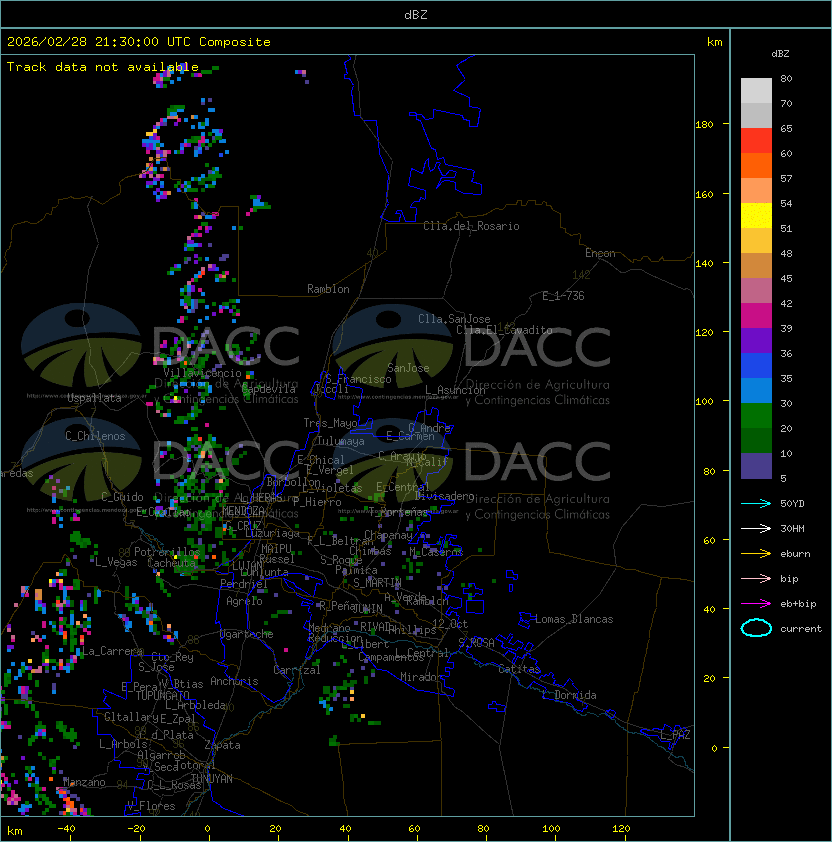
Task: Pick the red swatch between 65 and 60
Action: coord(757,141)
